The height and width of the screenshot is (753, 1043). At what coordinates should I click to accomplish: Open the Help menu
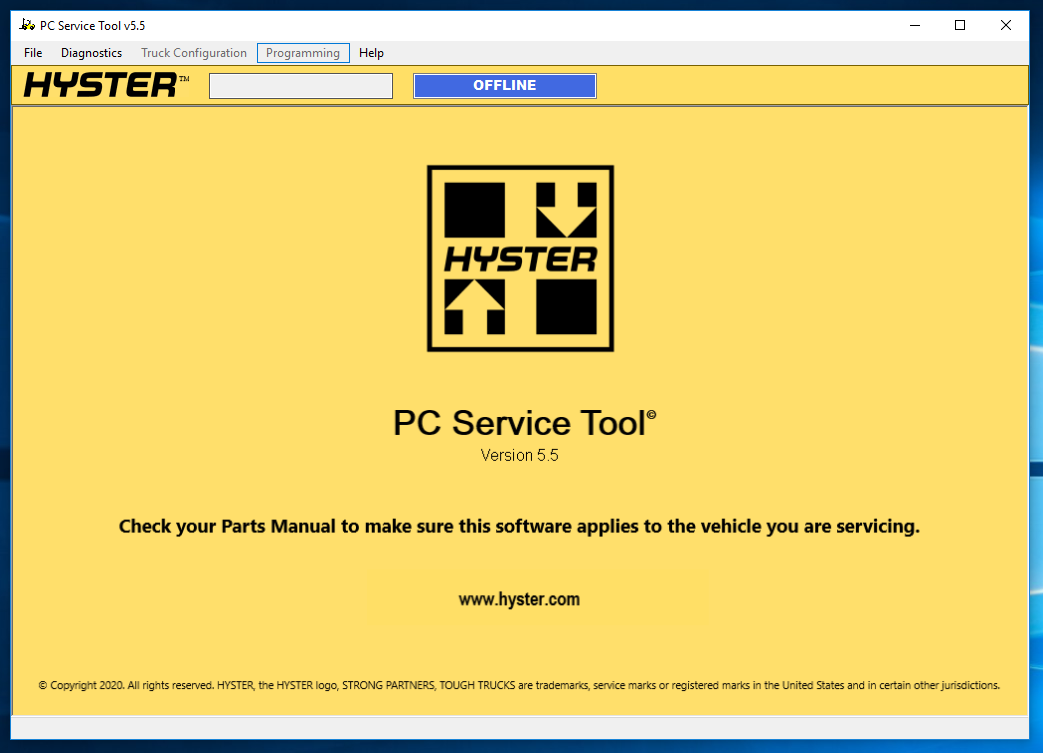pos(371,53)
